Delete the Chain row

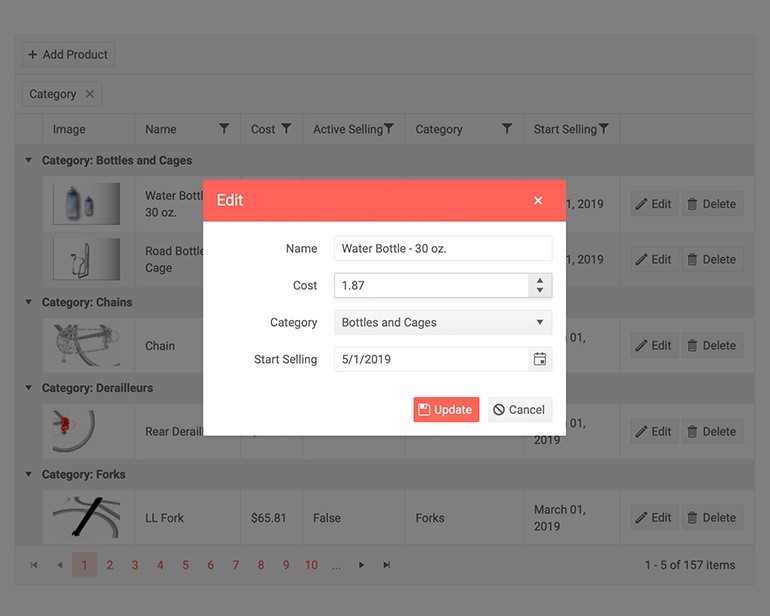(712, 345)
